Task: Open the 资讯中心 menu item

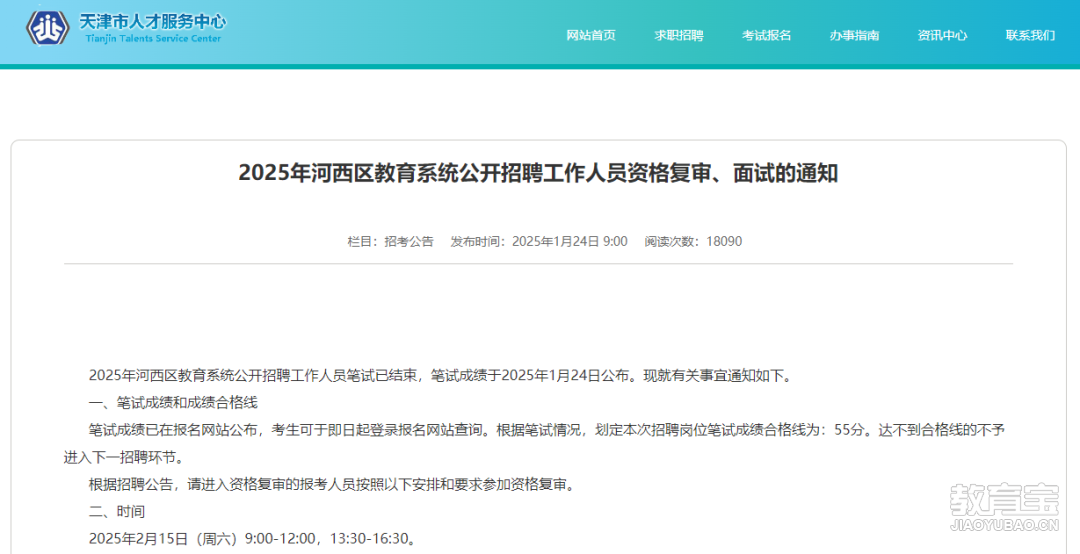Action: click(x=942, y=35)
